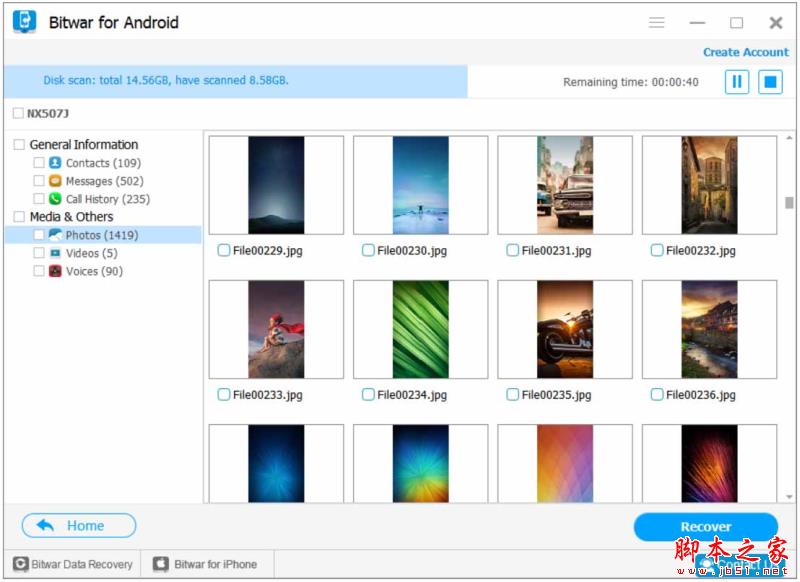Click the Bitwar Data Recovery icon
The height and width of the screenshot is (582, 800).
coord(20,564)
